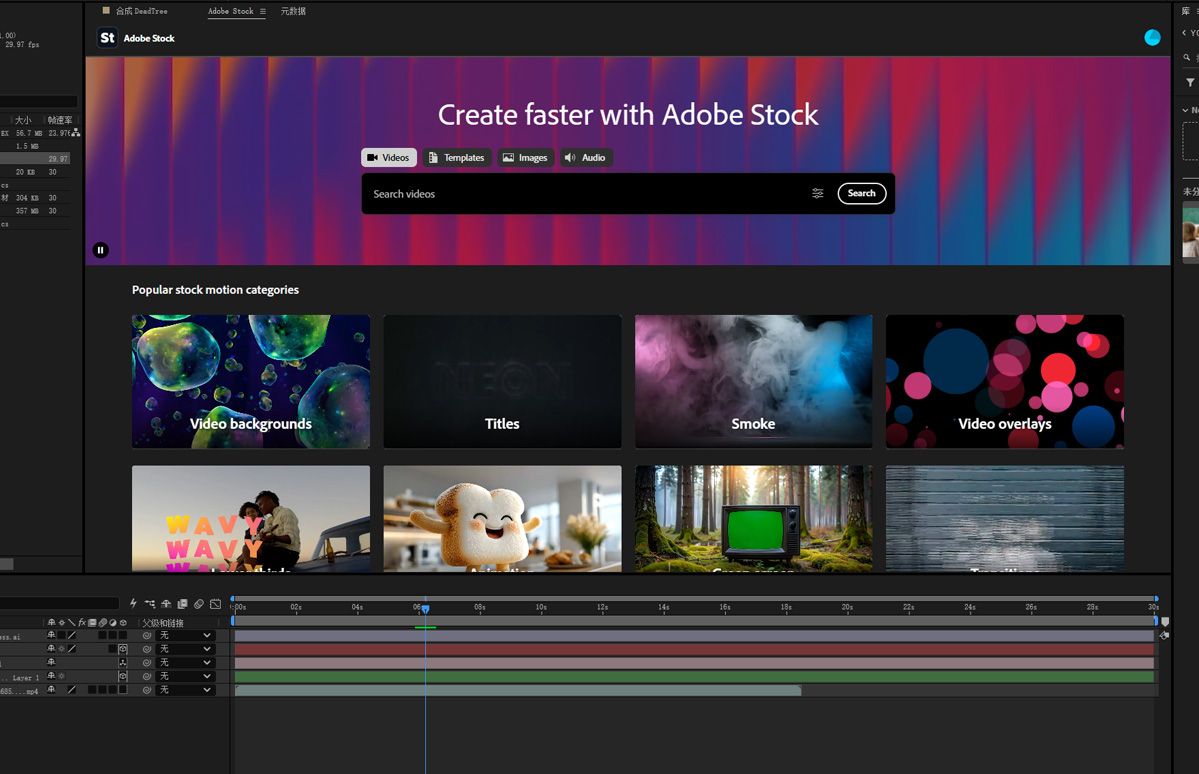Click the quality switch column header icon

pyautogui.click(x=72, y=623)
